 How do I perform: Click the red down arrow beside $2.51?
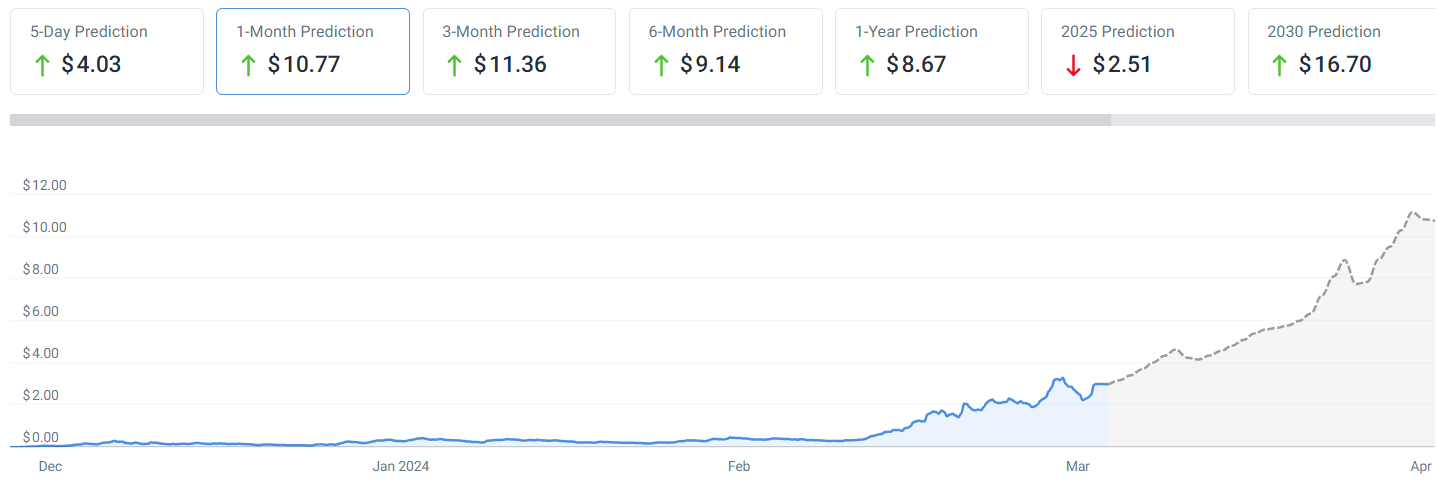pos(1073,65)
